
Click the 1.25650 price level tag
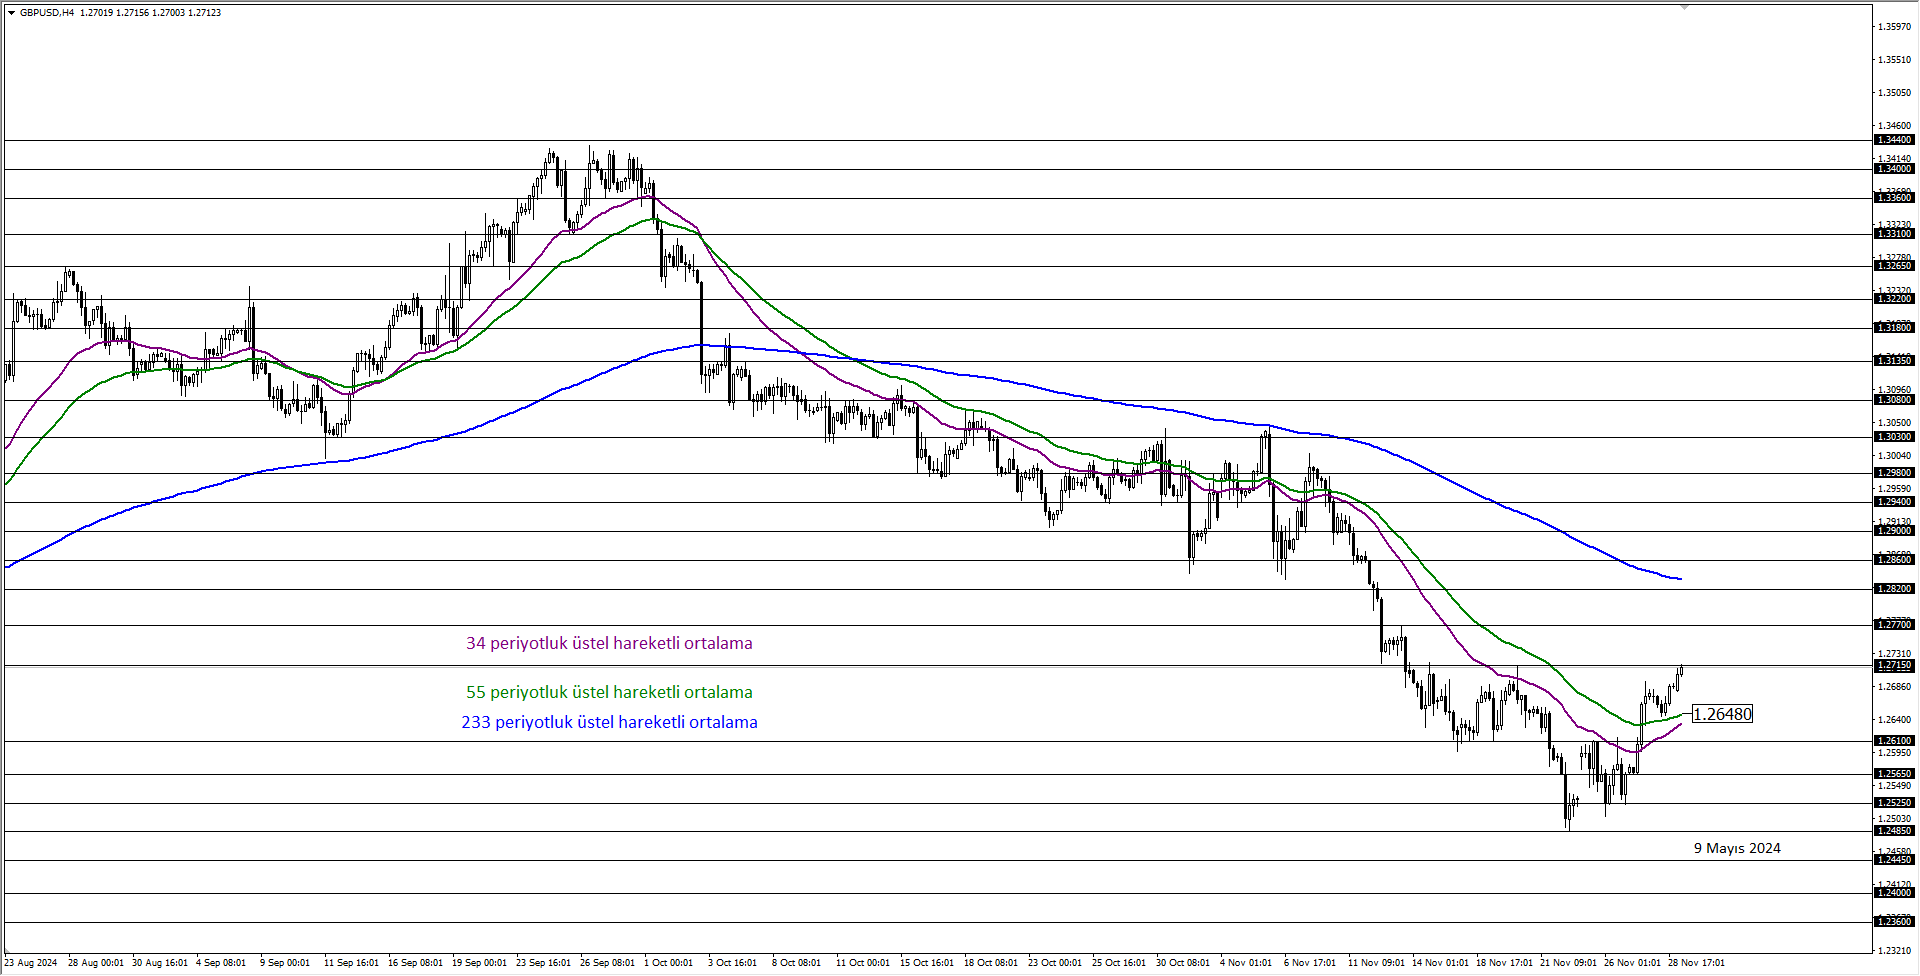[x=1894, y=774]
